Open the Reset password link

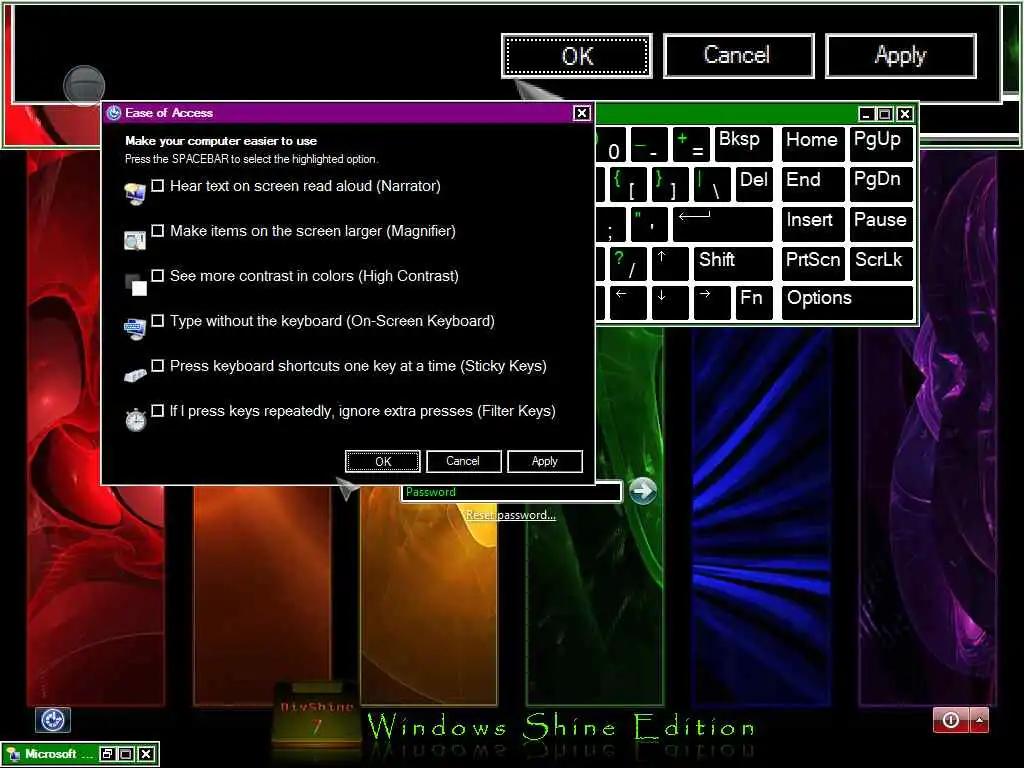click(510, 515)
